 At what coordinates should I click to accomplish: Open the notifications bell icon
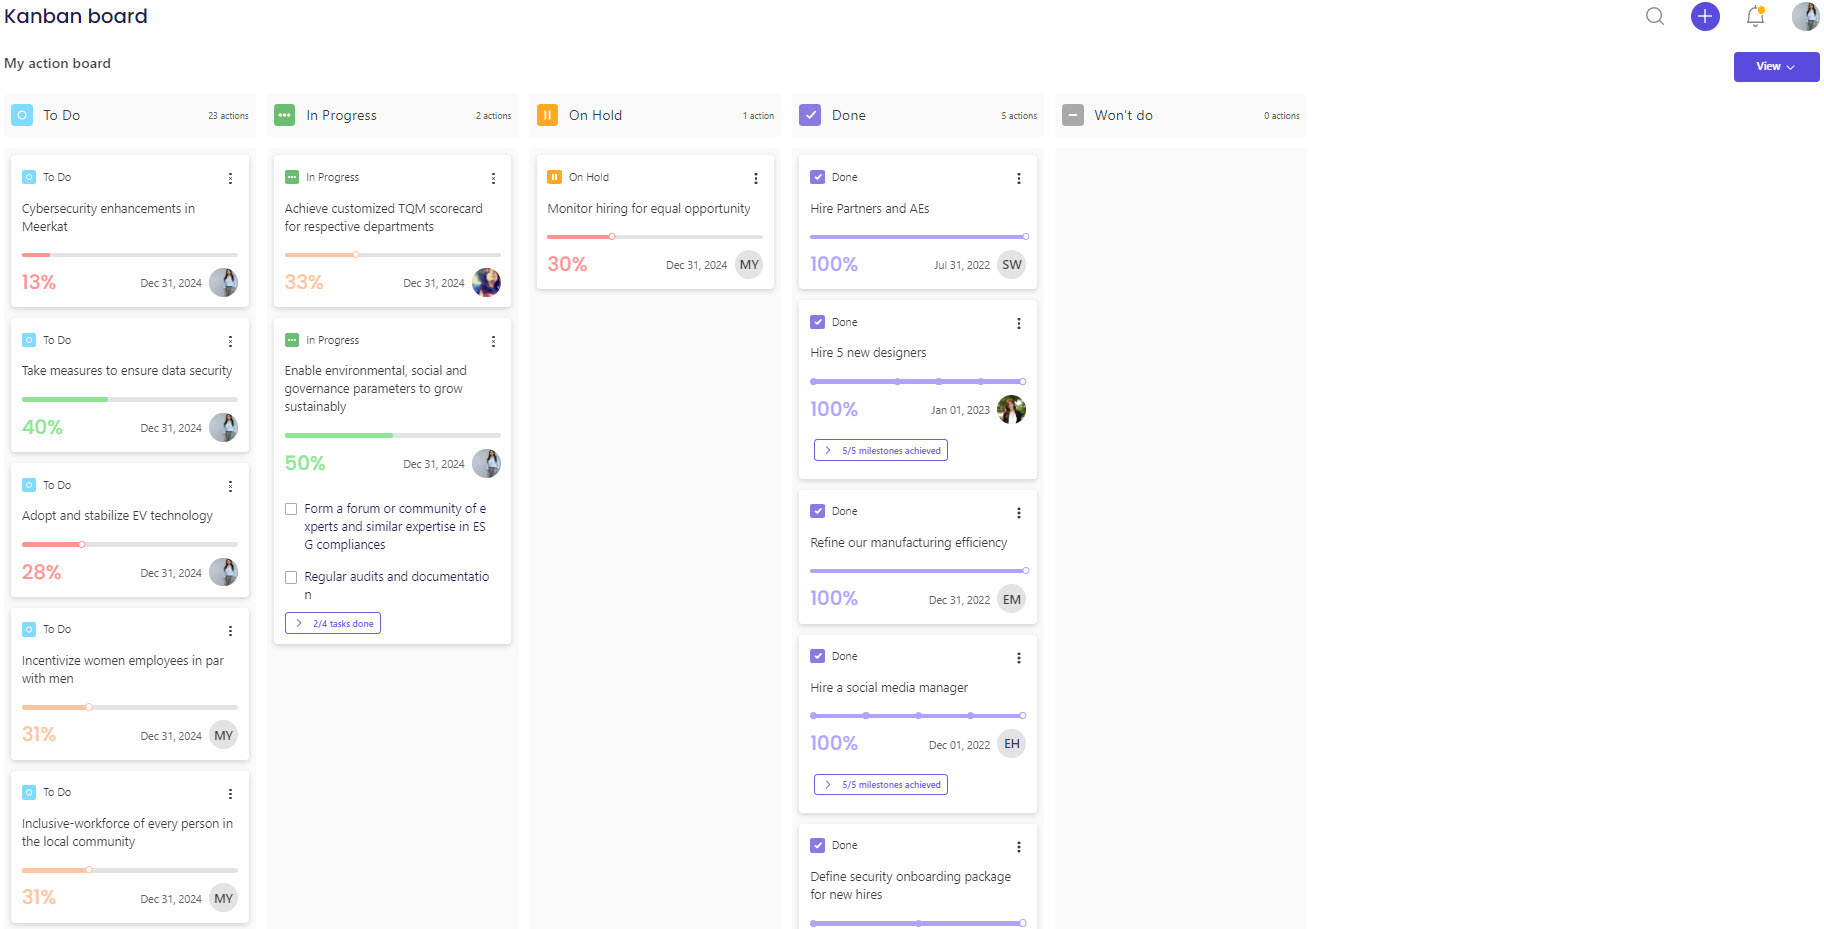tap(1754, 16)
